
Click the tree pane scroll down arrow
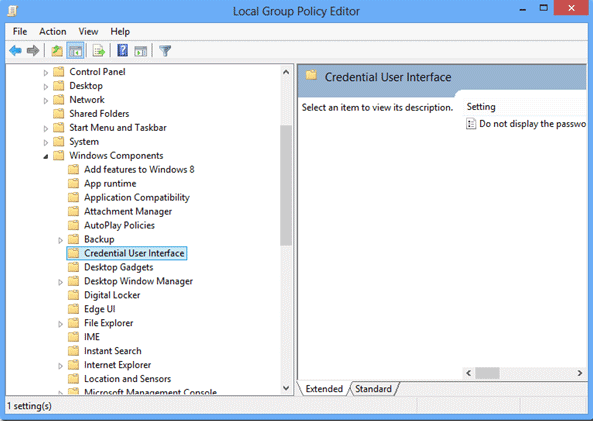pyautogui.click(x=286, y=388)
